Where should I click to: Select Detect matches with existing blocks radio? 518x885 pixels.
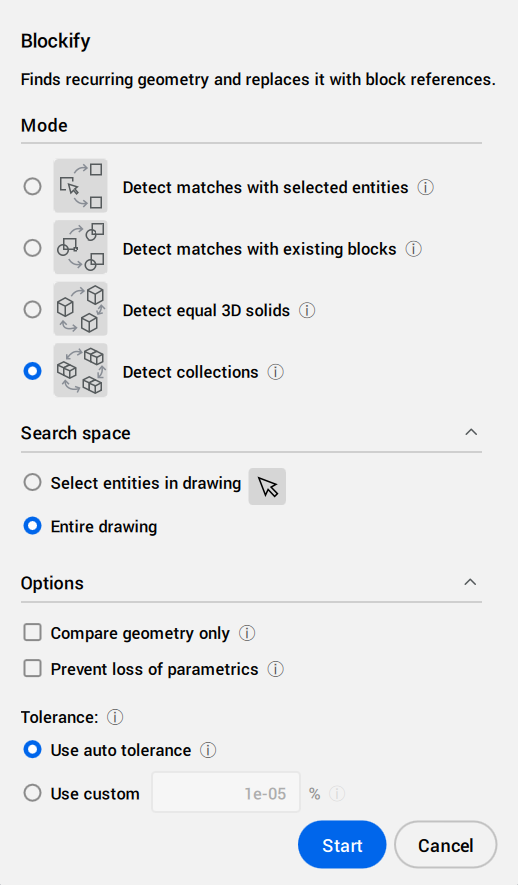[32, 248]
